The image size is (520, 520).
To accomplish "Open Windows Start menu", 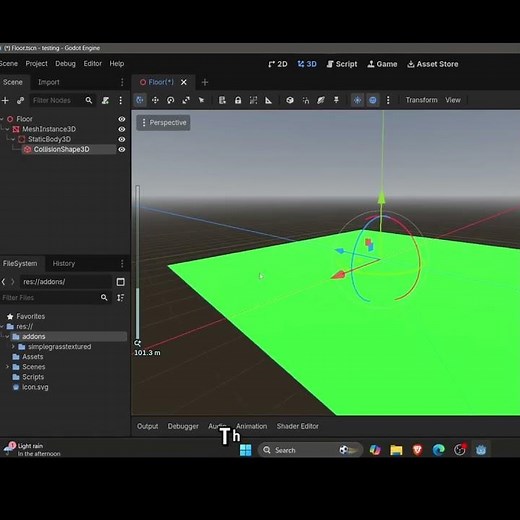I will (246, 450).
